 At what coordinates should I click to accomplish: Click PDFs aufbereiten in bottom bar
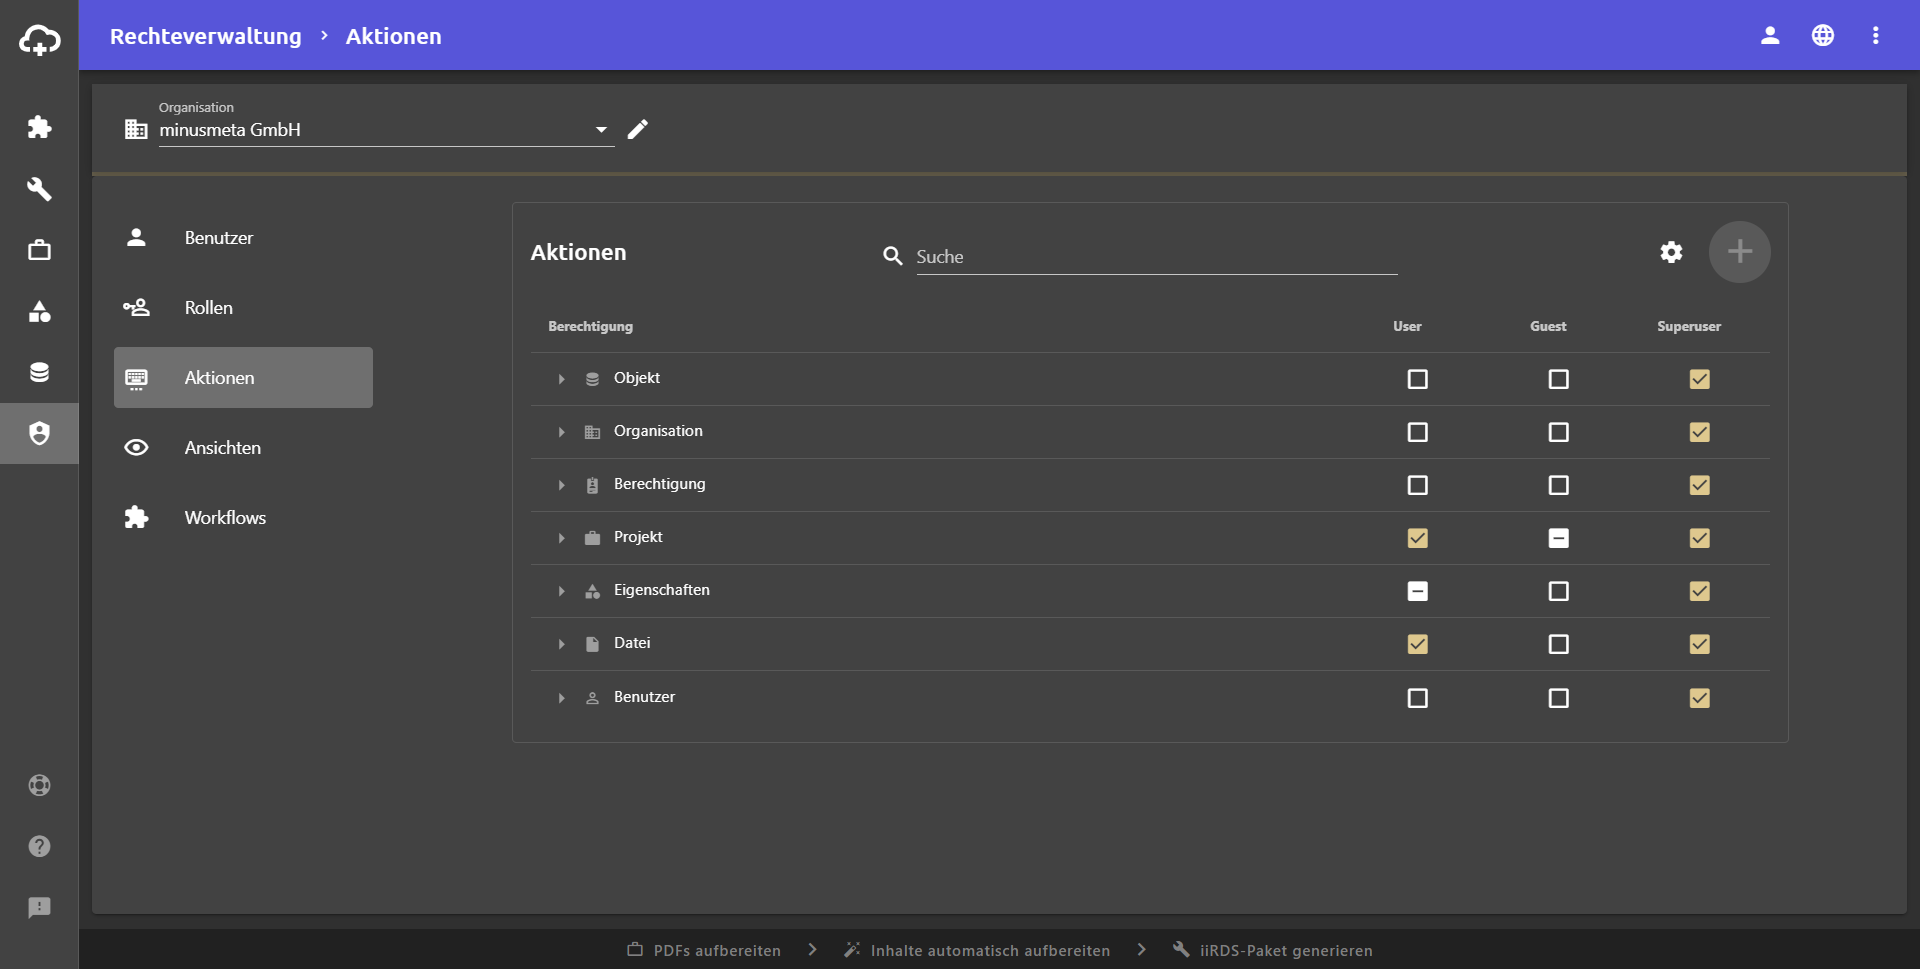(x=704, y=950)
